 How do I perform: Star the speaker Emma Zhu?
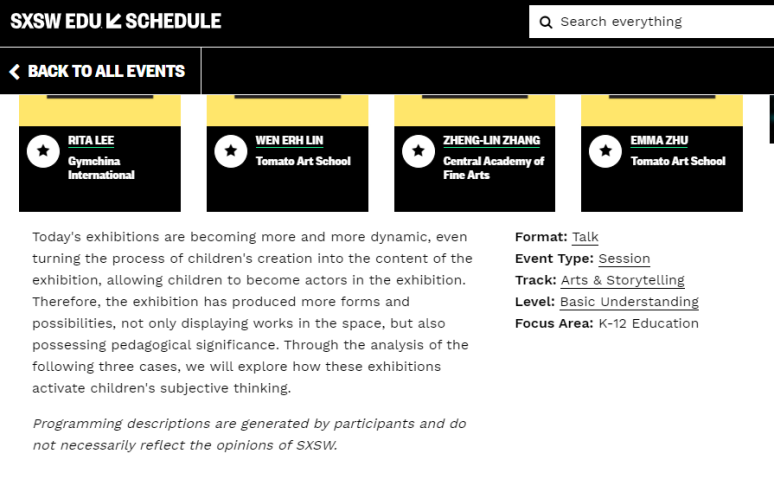click(605, 151)
